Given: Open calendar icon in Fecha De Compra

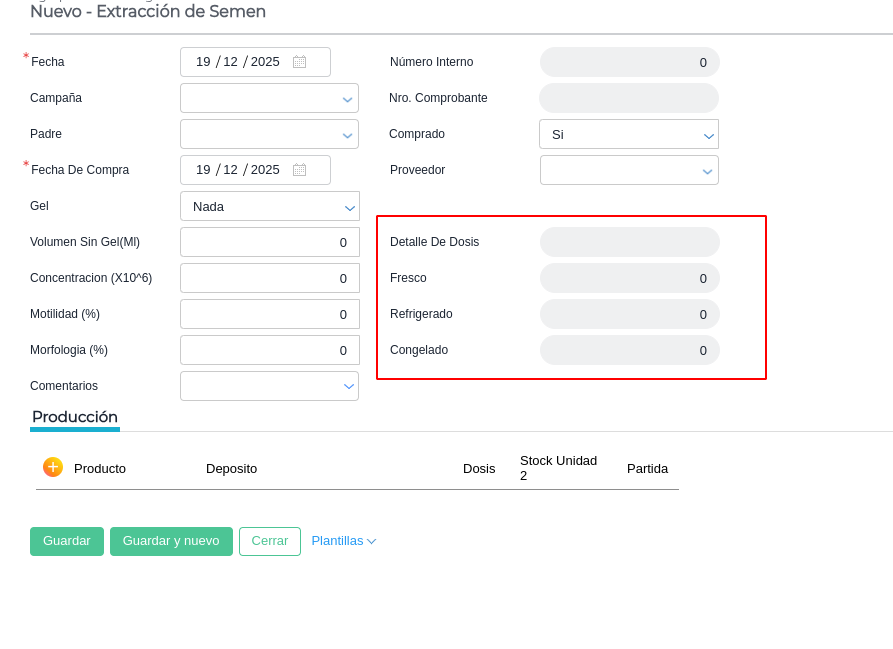Looking at the screenshot, I should [299, 170].
